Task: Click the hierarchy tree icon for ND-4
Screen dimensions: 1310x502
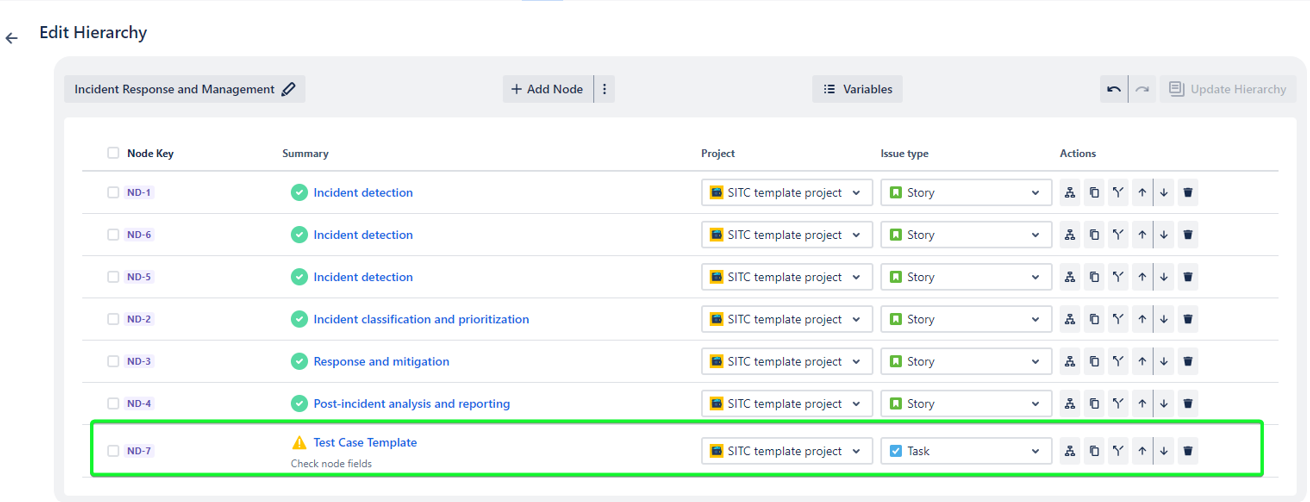Action: 1070,404
